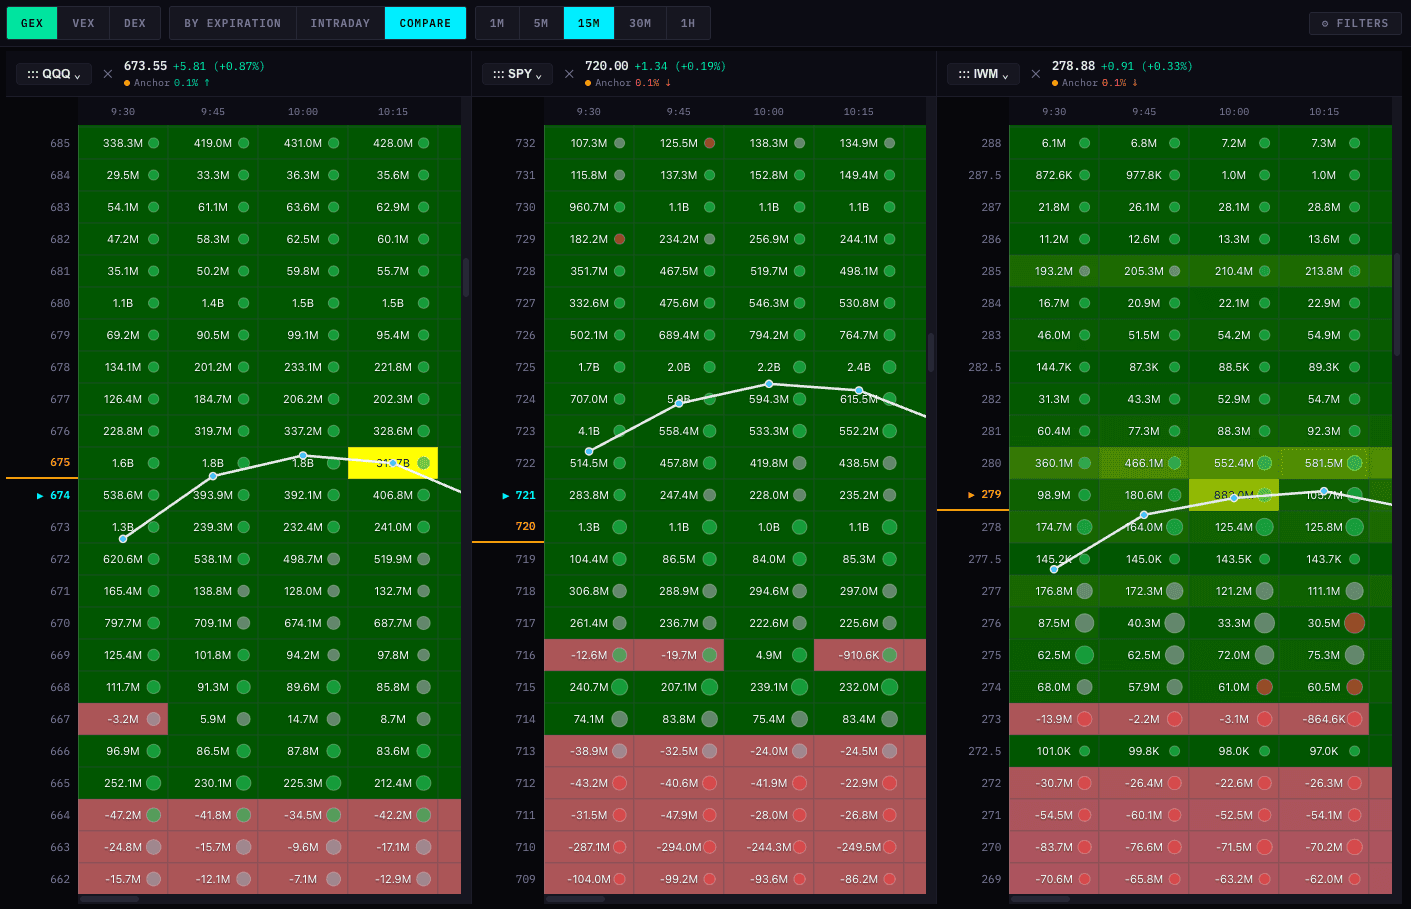Click the dot beside QQQ 678 221.8M
1411x909 pixels.
point(424,367)
